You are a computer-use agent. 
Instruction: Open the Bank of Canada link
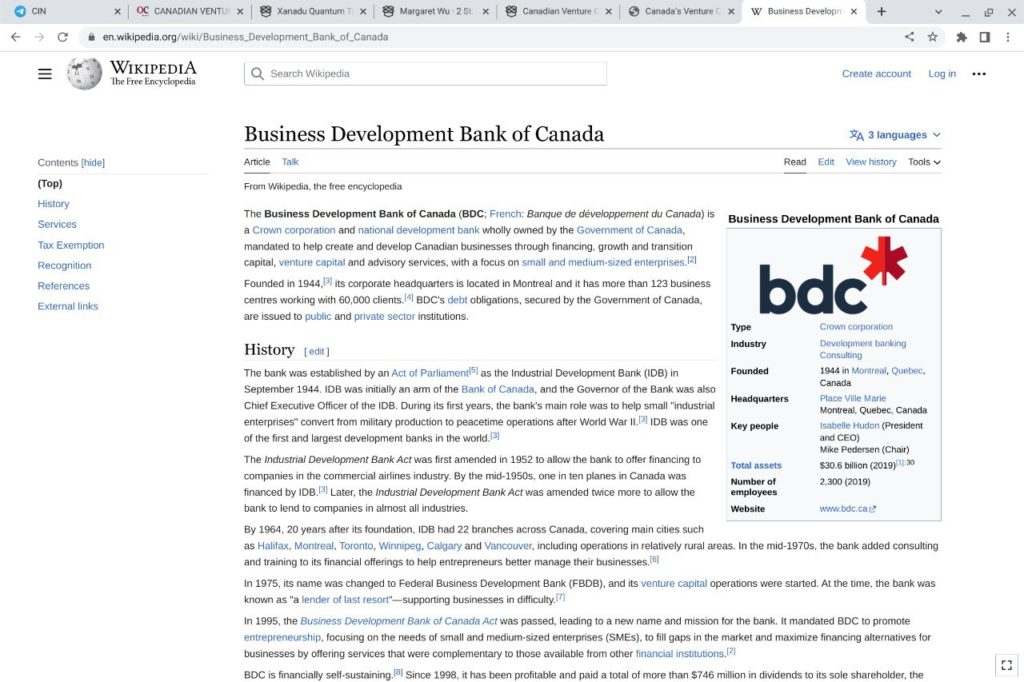point(498,389)
